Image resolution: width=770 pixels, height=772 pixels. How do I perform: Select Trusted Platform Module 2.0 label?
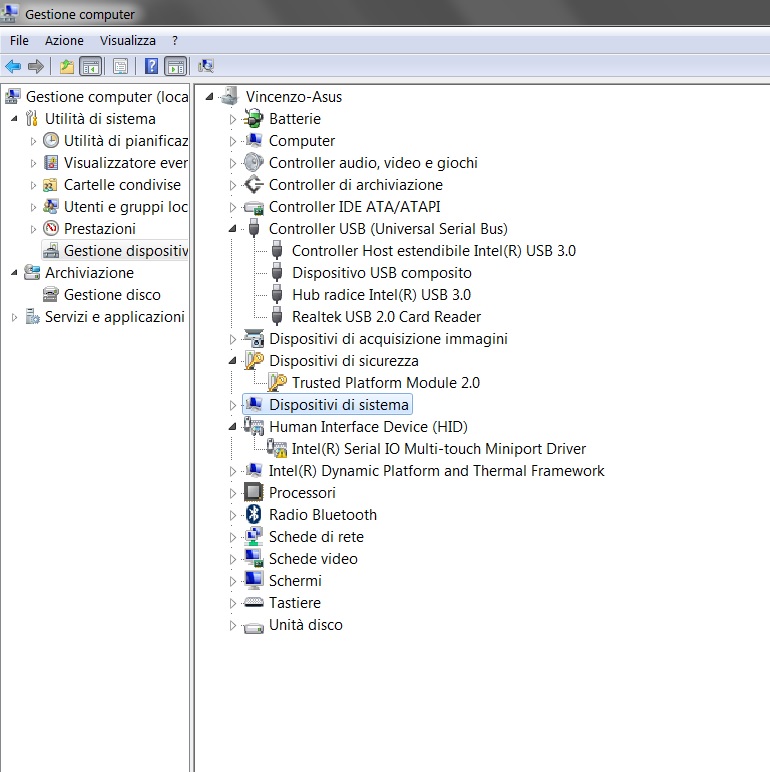coord(385,383)
